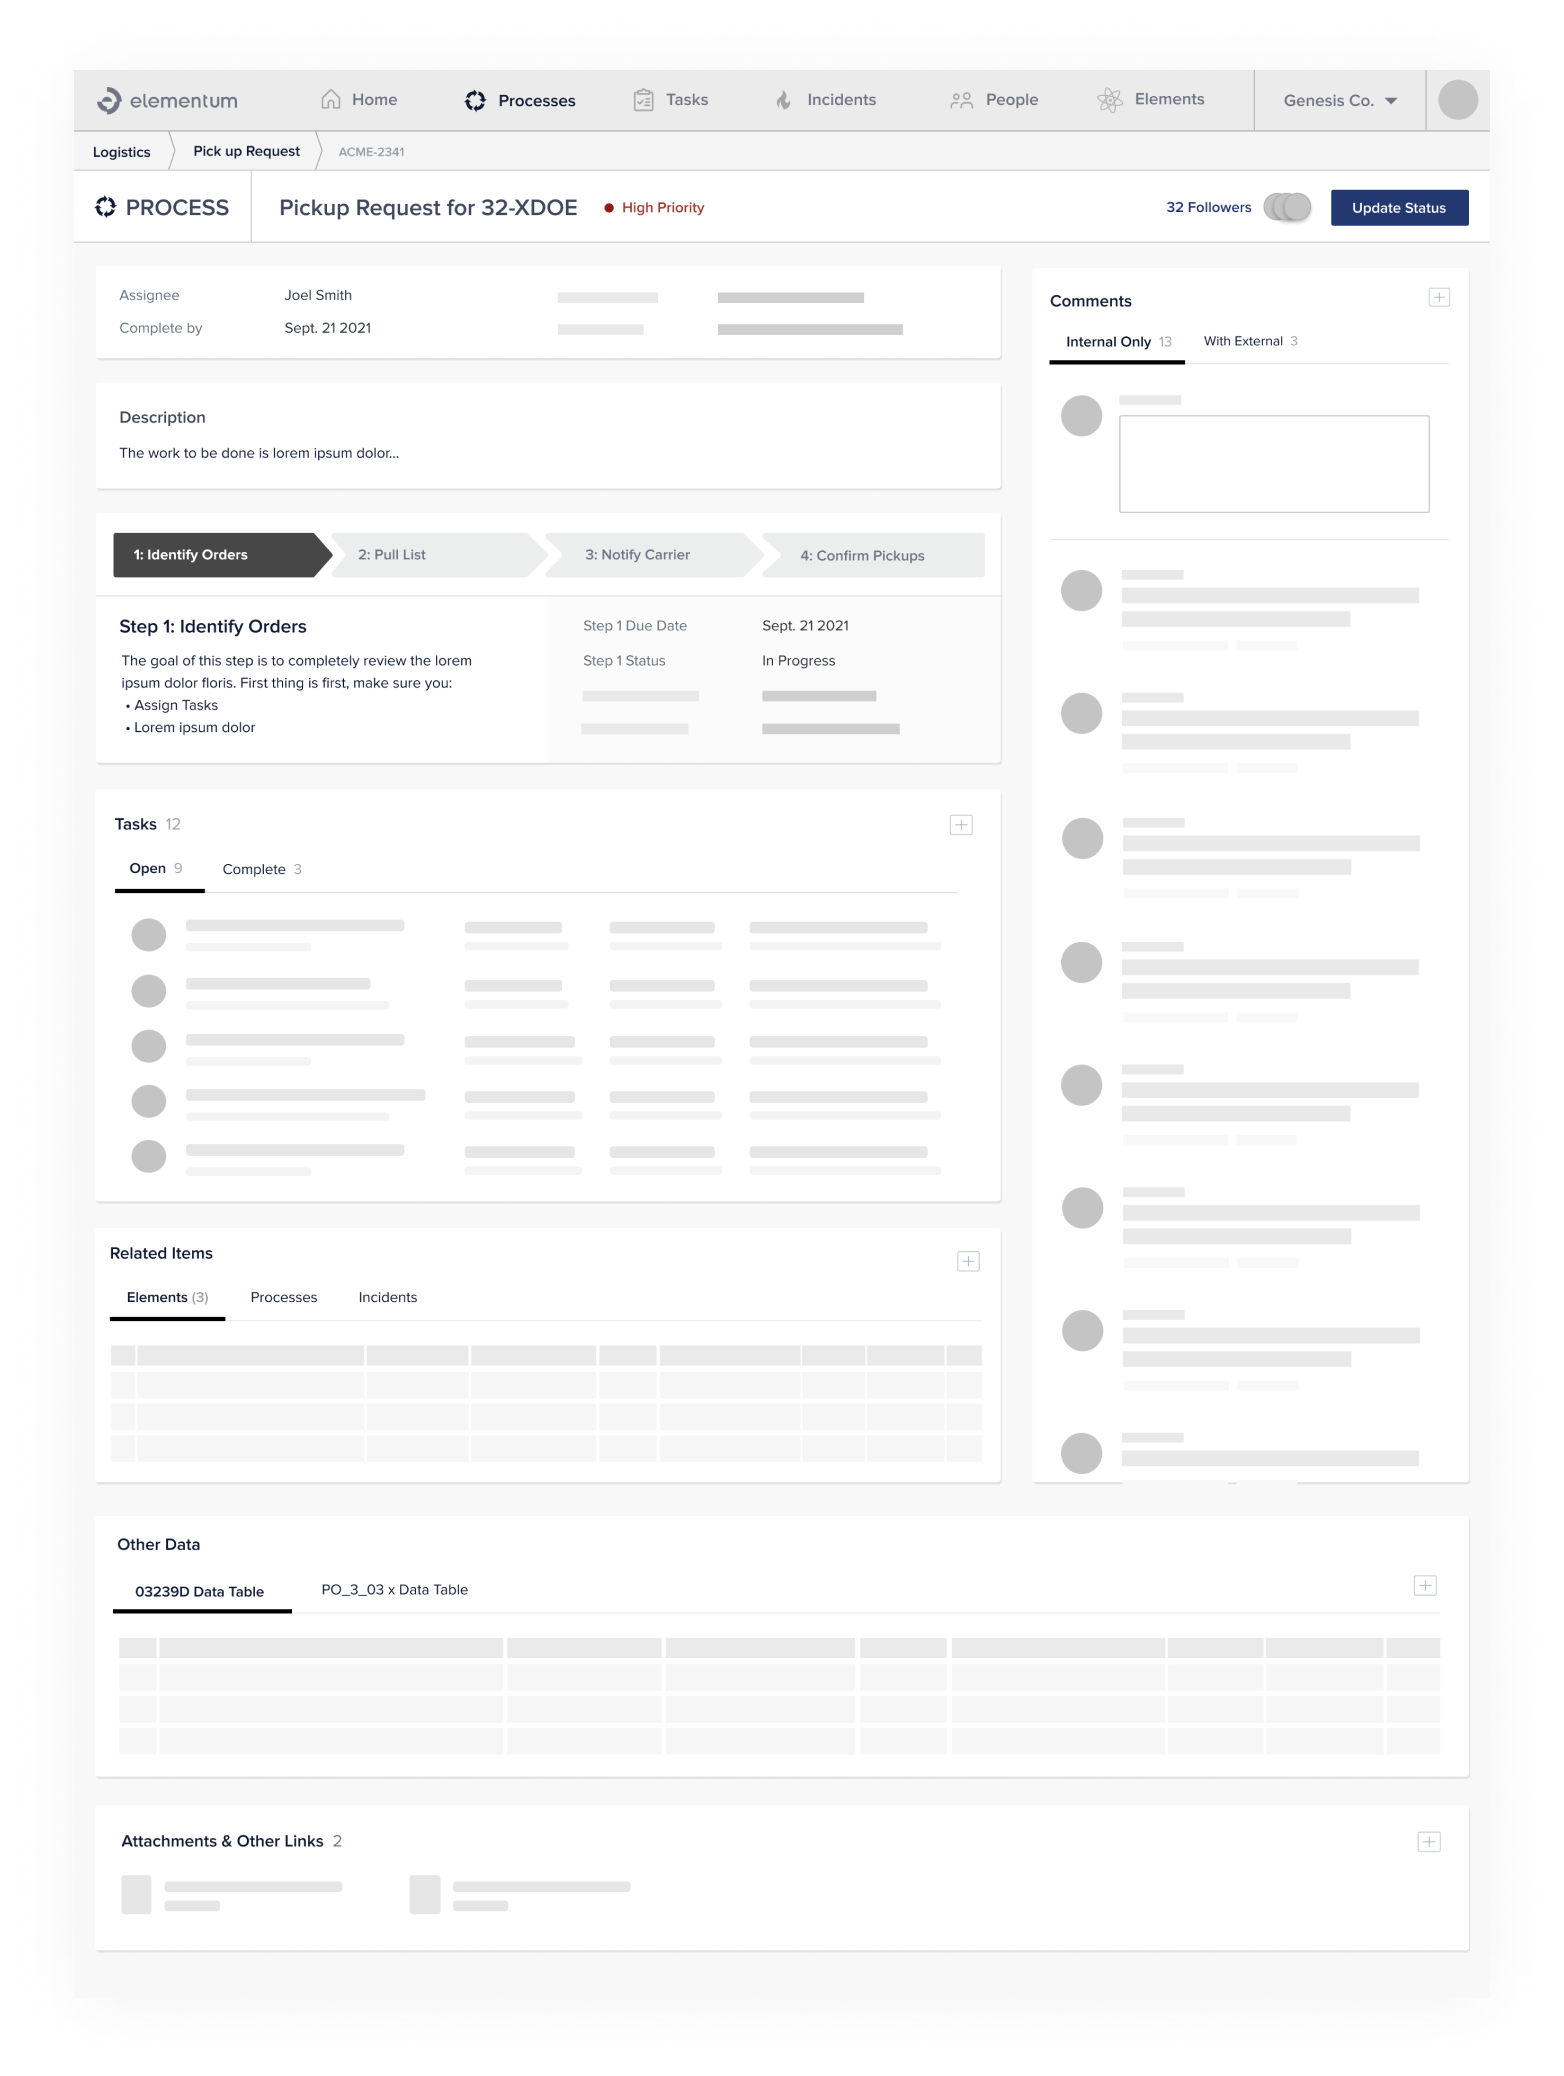
Task: Add a new comment with plus icon
Action: pos(1438,297)
